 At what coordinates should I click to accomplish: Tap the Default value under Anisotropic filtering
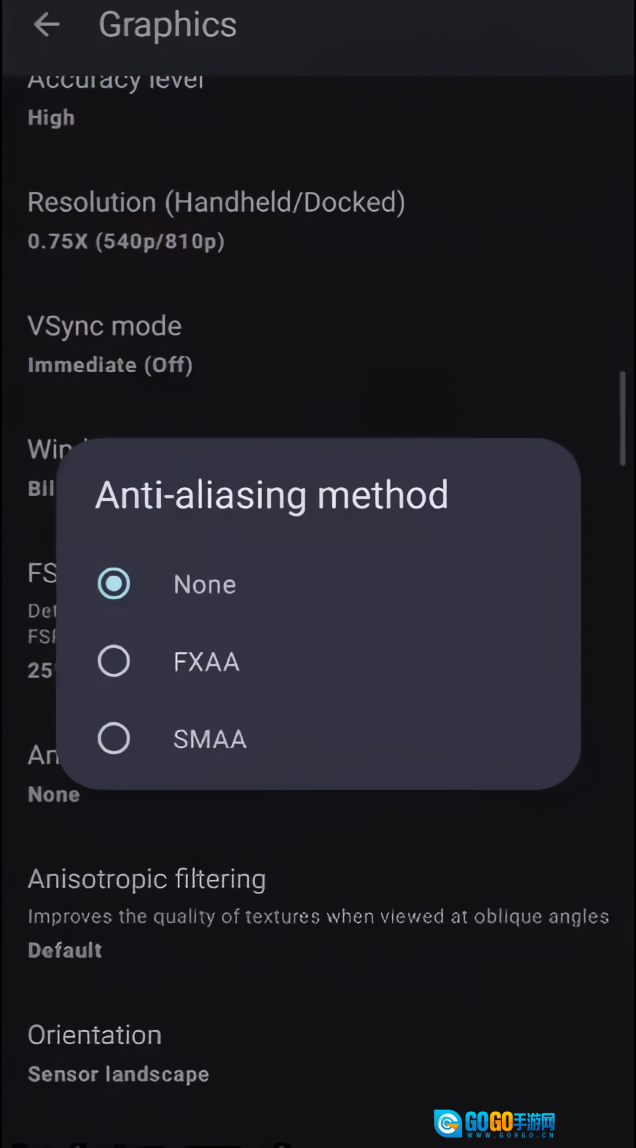(x=65, y=951)
